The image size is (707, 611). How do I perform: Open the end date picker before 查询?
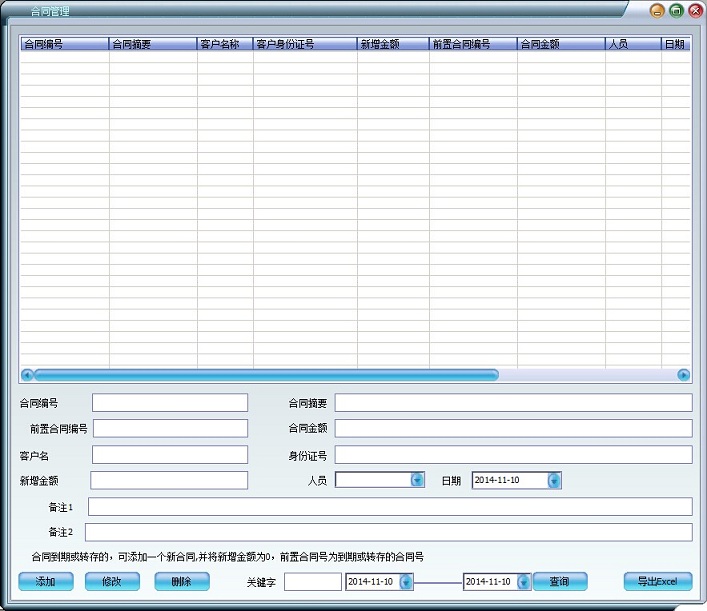[523, 581]
